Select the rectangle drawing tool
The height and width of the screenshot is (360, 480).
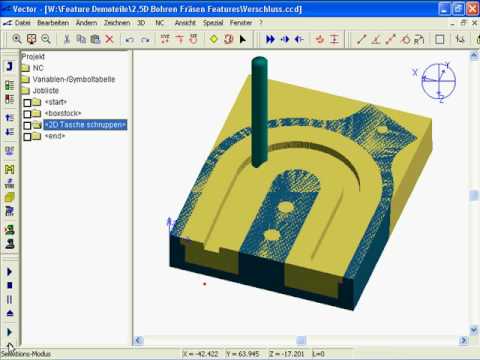pyautogui.click(x=440, y=39)
